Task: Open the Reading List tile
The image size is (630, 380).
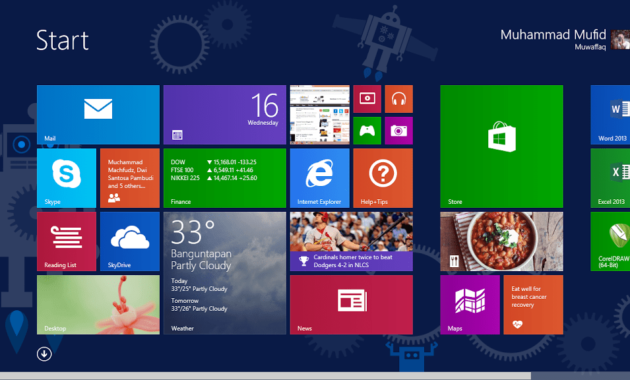Action: (67, 241)
